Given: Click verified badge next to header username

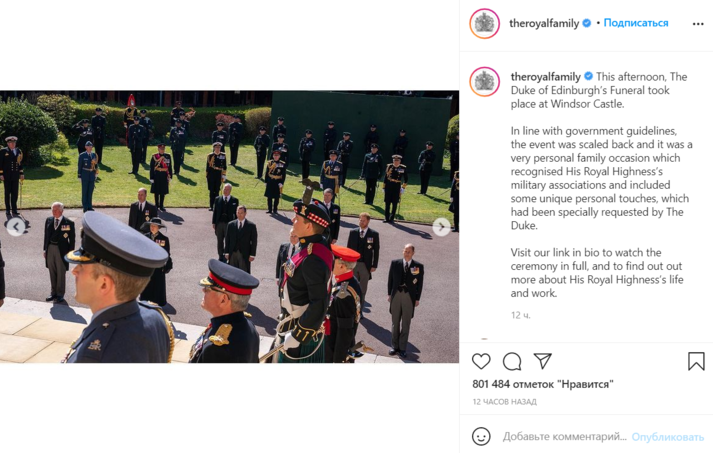Looking at the screenshot, I should click(x=587, y=23).
